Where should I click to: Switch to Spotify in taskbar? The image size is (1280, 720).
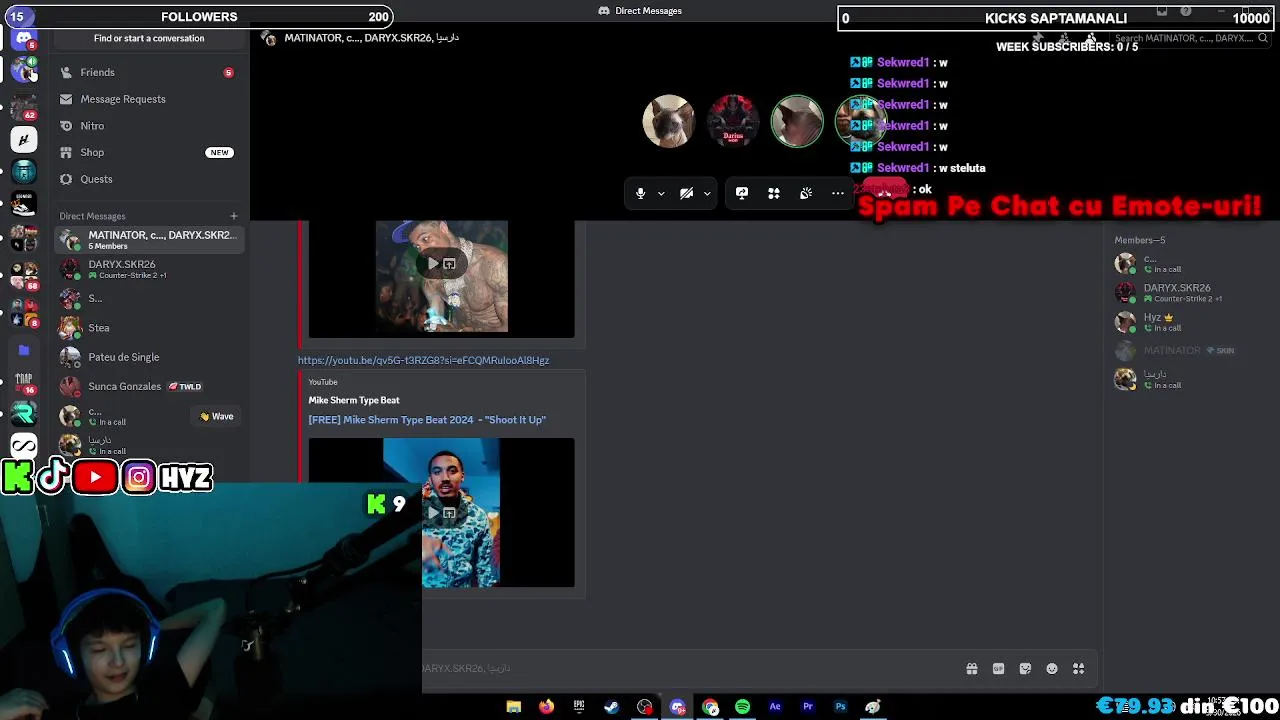[742, 707]
